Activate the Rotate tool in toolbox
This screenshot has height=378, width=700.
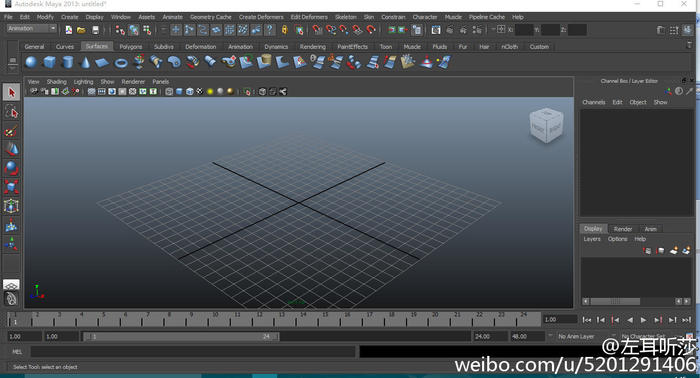[12, 168]
